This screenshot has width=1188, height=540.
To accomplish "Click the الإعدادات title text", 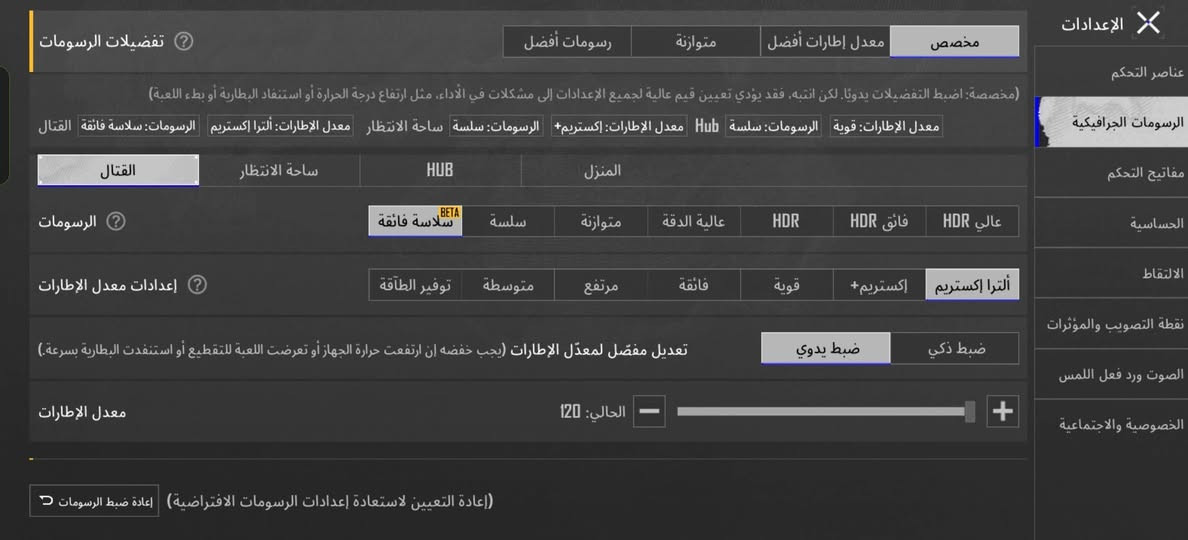I will (x=1092, y=23).
